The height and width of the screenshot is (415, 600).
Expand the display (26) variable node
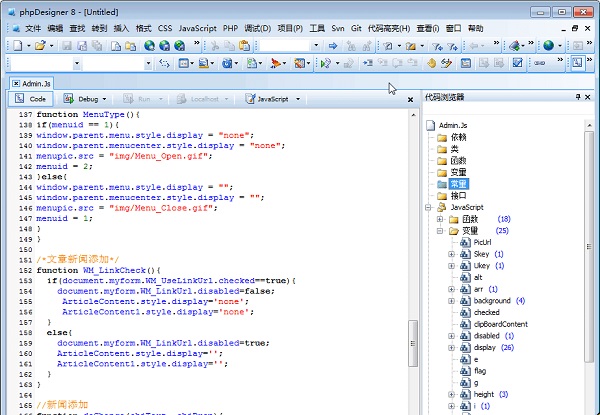point(452,348)
